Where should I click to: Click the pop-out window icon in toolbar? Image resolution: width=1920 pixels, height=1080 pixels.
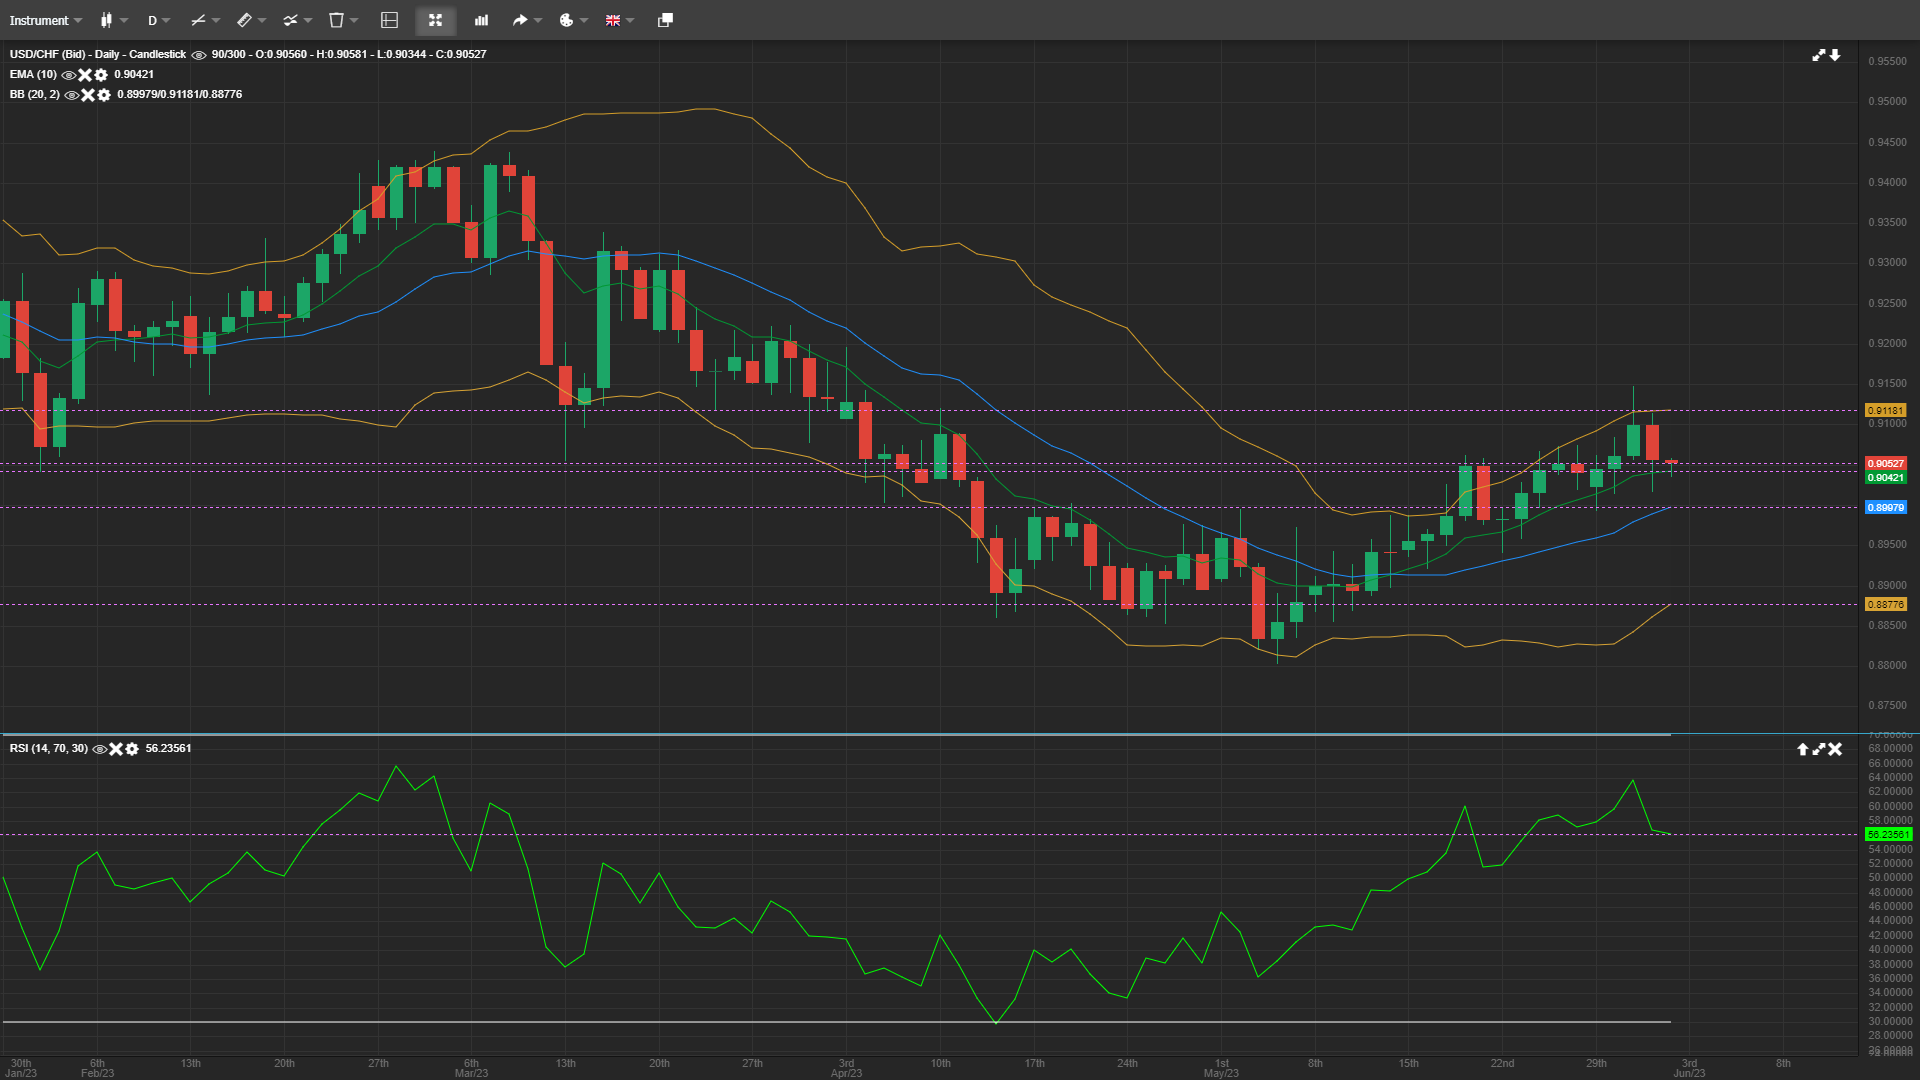point(665,20)
